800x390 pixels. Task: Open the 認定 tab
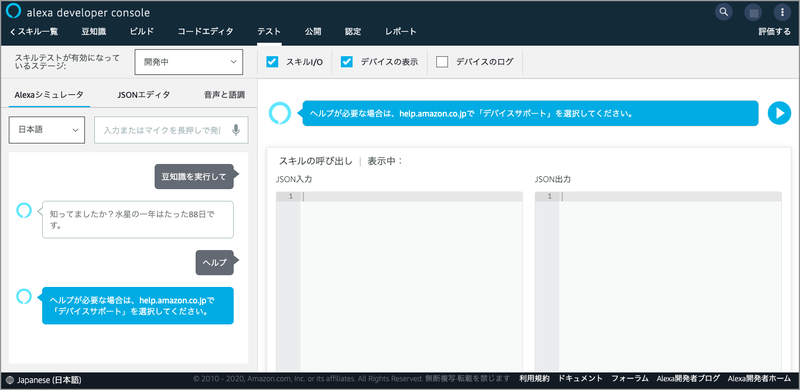click(x=353, y=32)
